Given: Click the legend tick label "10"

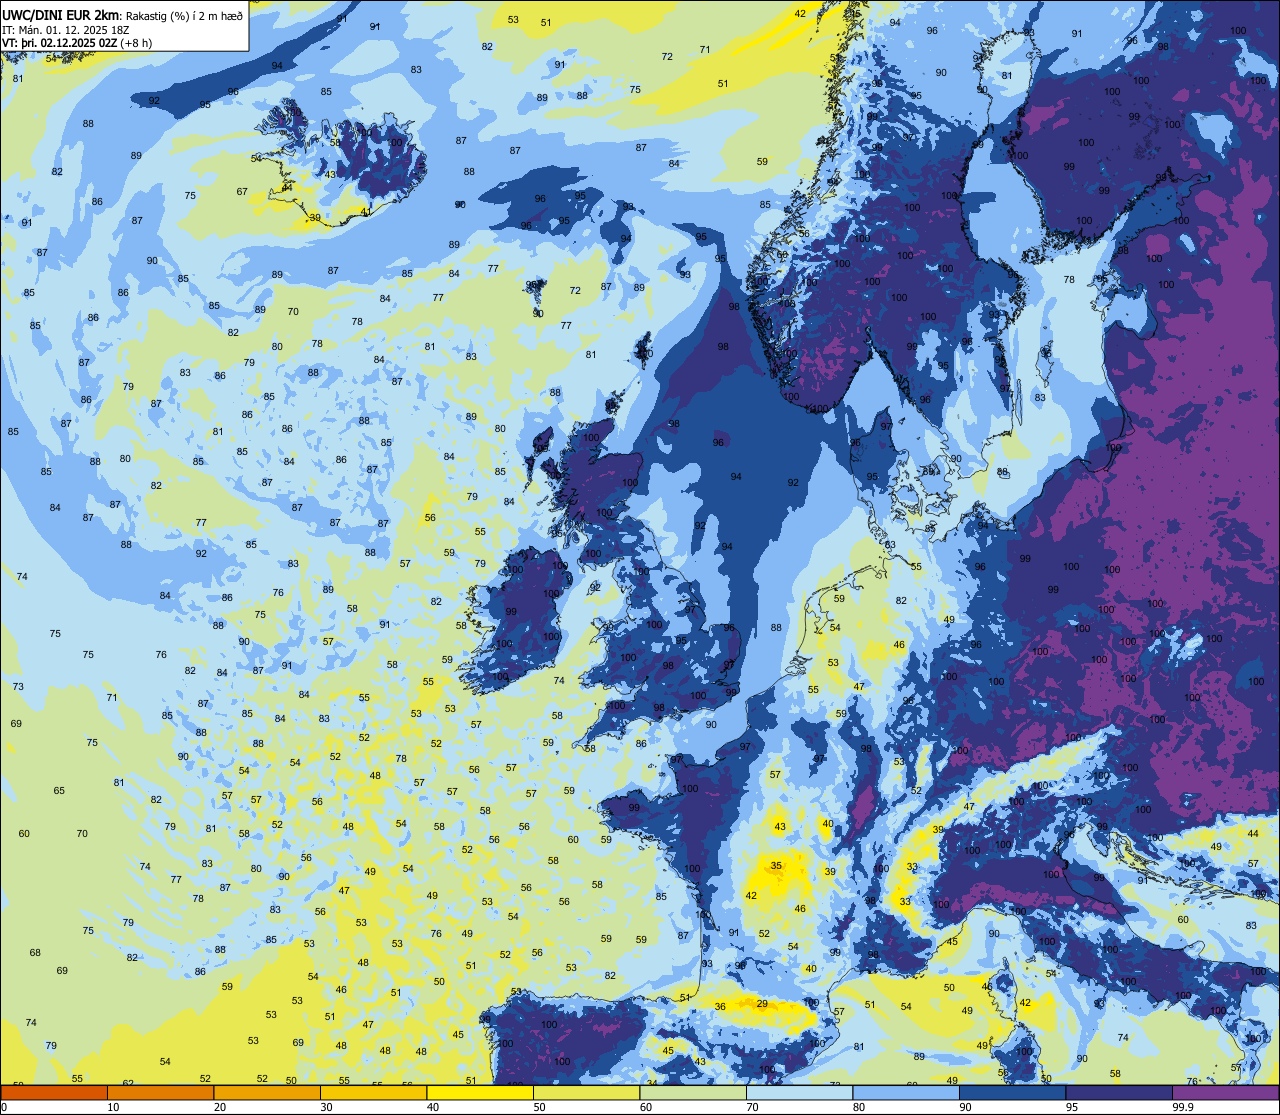Looking at the screenshot, I should (113, 1107).
